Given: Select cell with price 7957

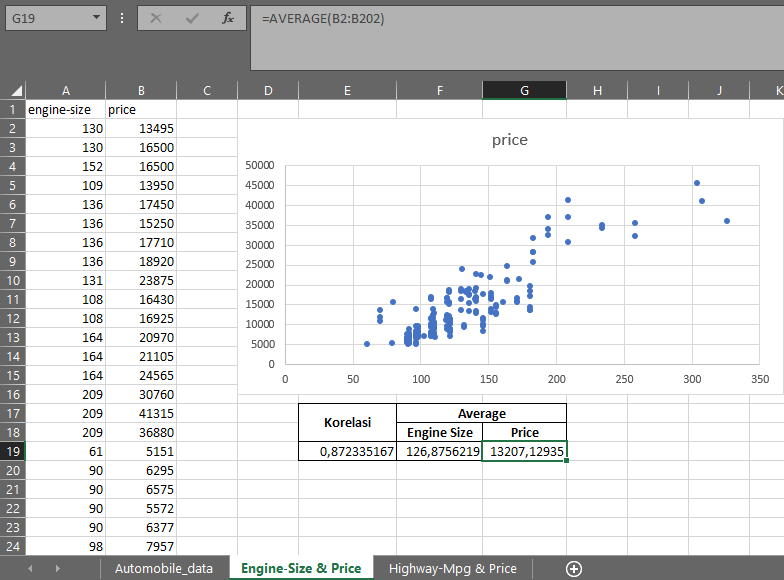Looking at the screenshot, I should pos(141,546).
